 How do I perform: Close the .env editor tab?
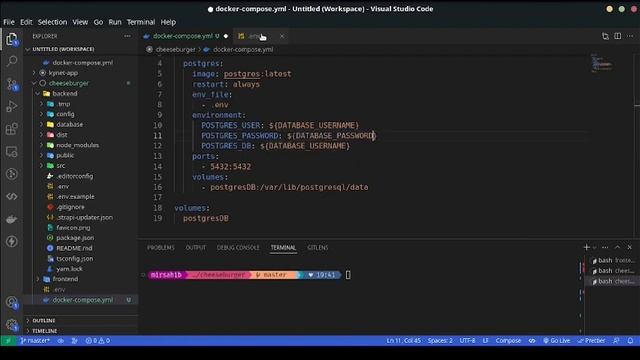(x=282, y=36)
